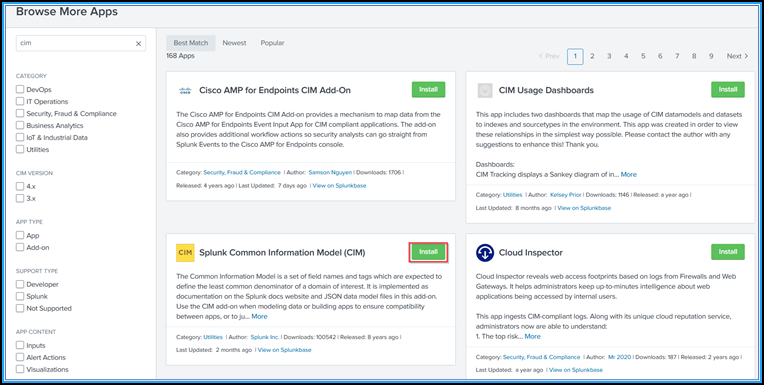This screenshot has width=764, height=385.
Task: View CIM Usage Dashboards on Splunkbase
Action: 584,208
